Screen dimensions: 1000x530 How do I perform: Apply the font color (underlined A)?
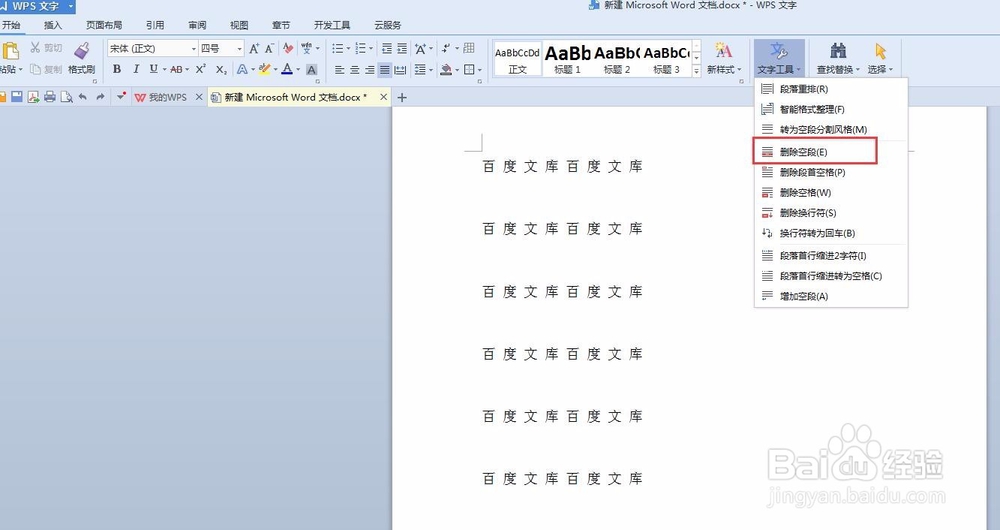pos(287,69)
